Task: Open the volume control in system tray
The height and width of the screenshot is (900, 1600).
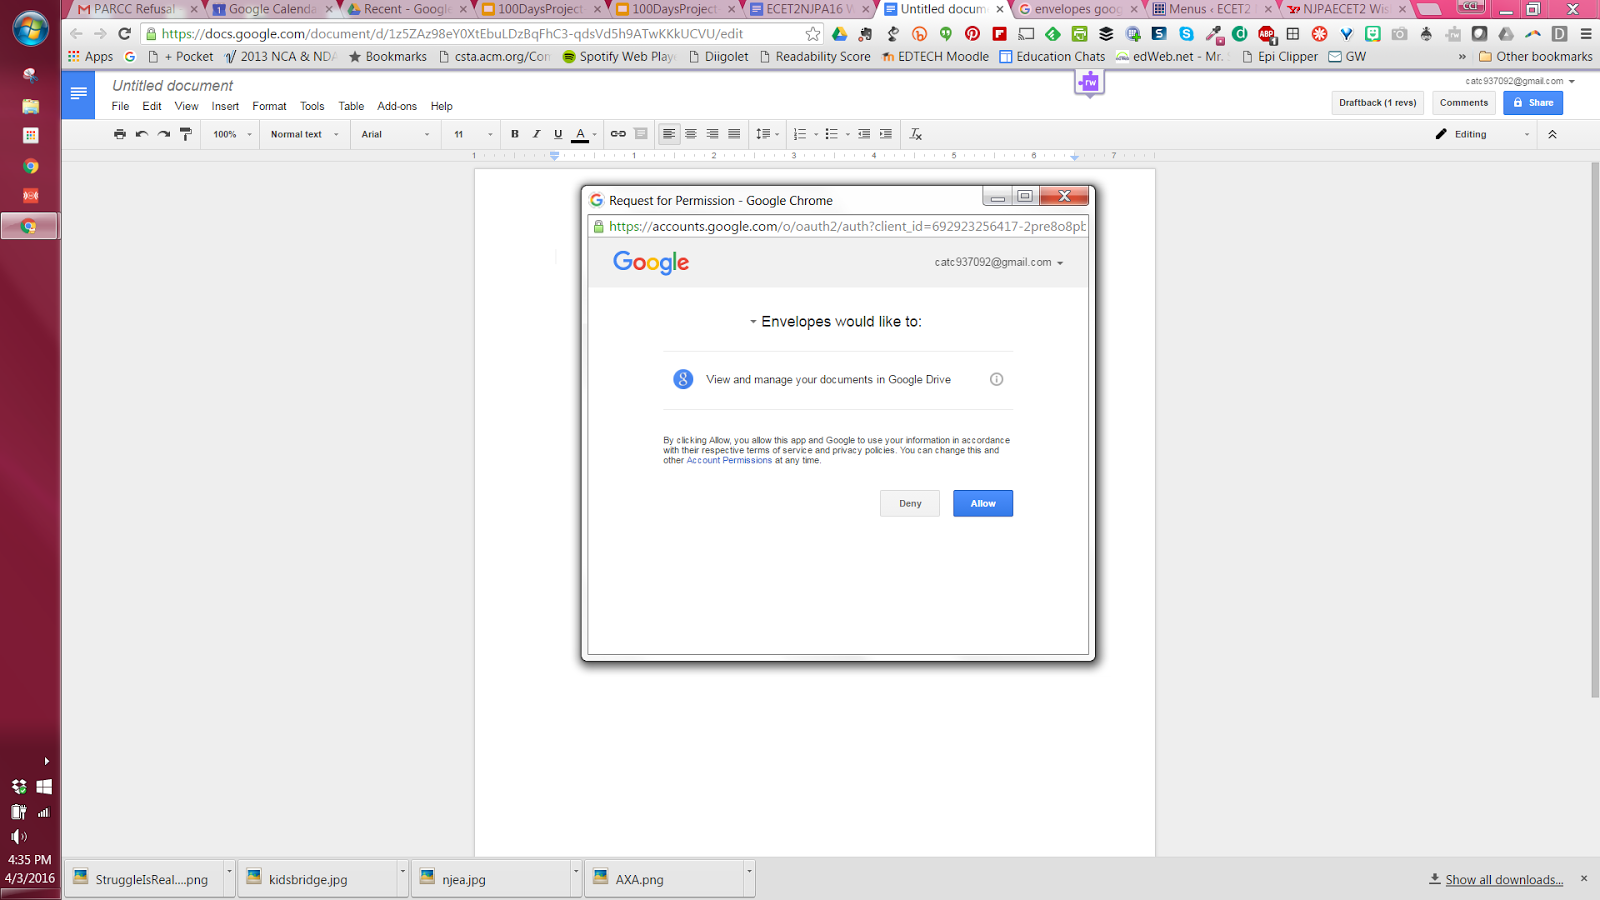Action: [18, 836]
